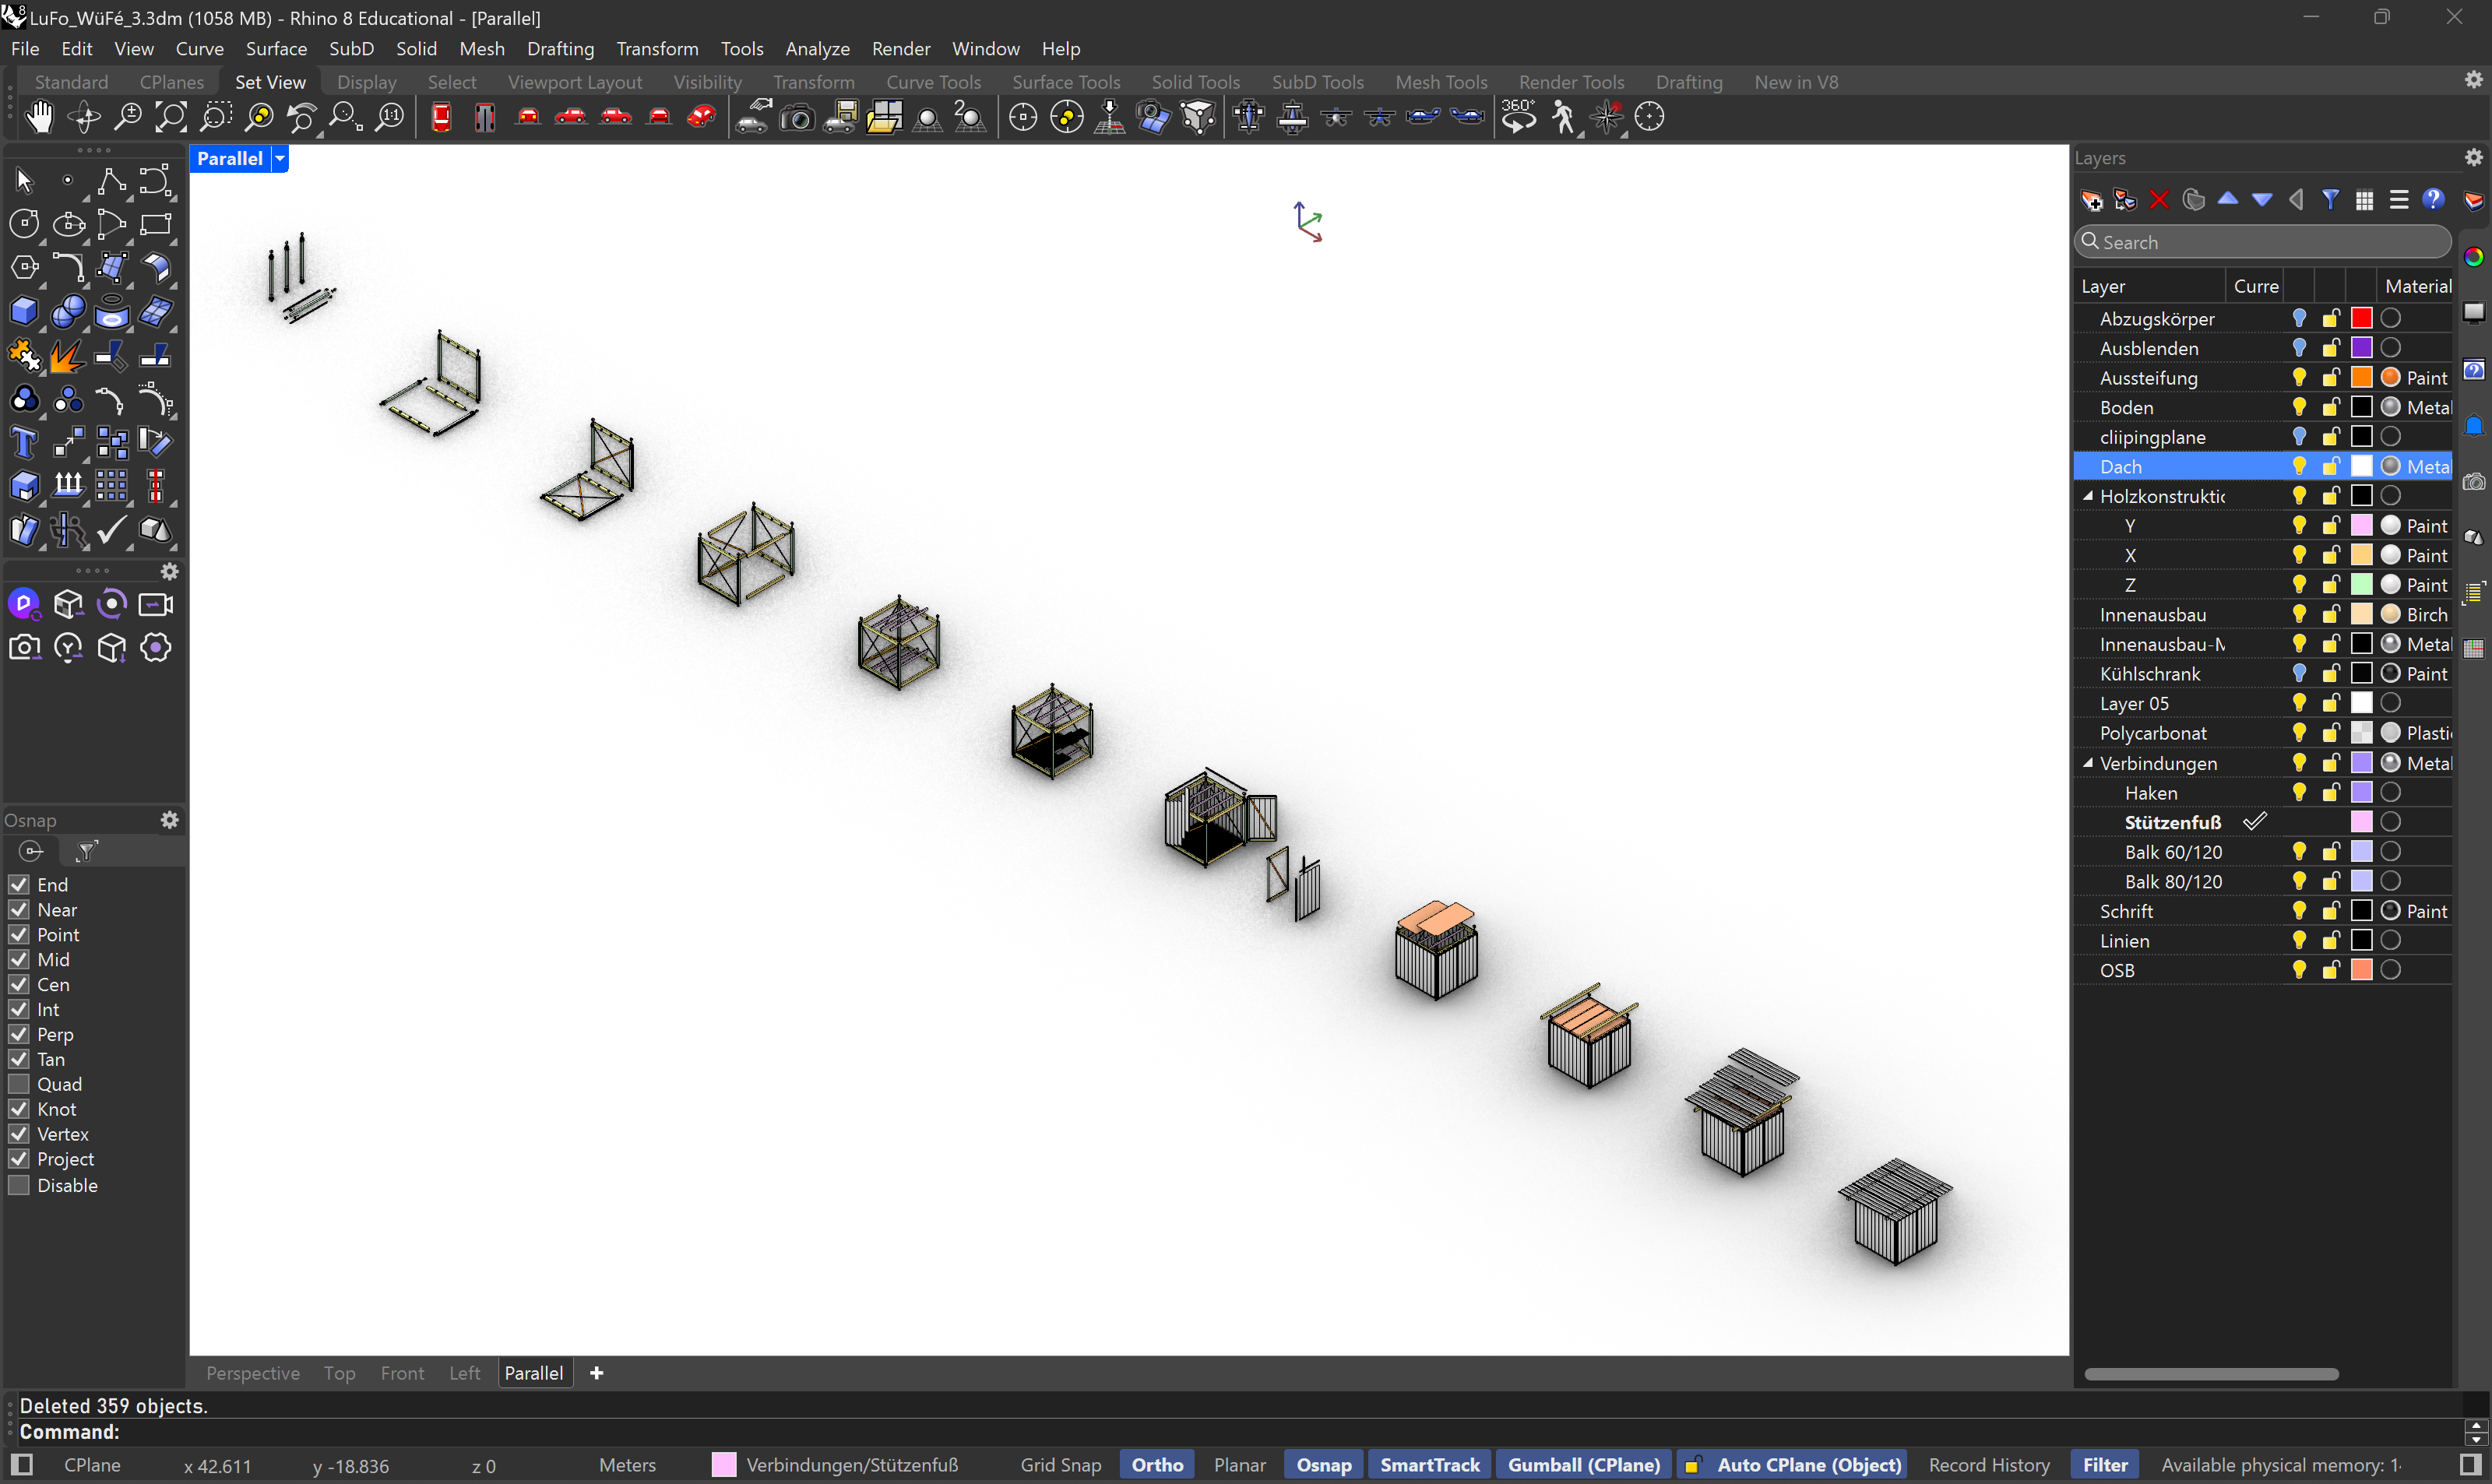Click the Planar status bar button
2492x1484 pixels.
1240,1465
